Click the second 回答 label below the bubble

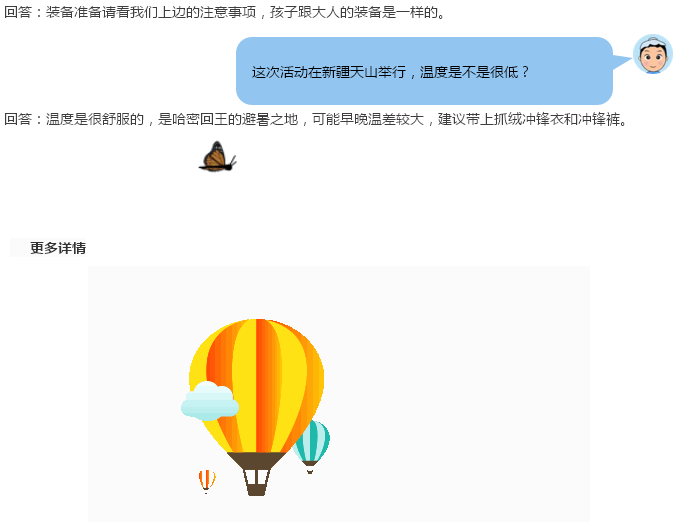click(18, 119)
